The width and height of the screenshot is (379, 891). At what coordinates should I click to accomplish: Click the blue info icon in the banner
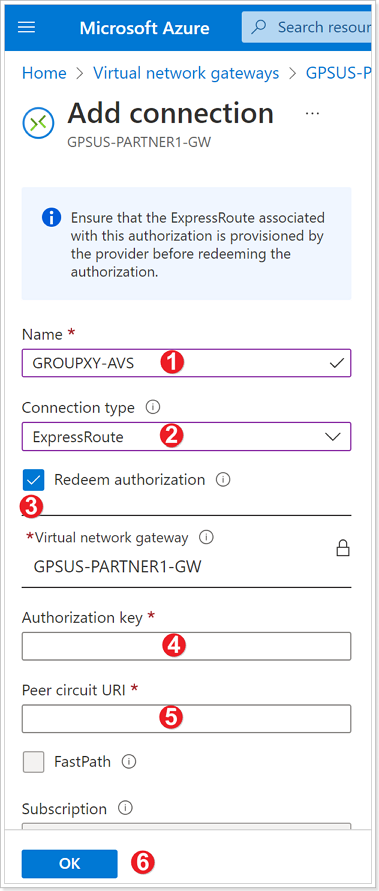51,217
